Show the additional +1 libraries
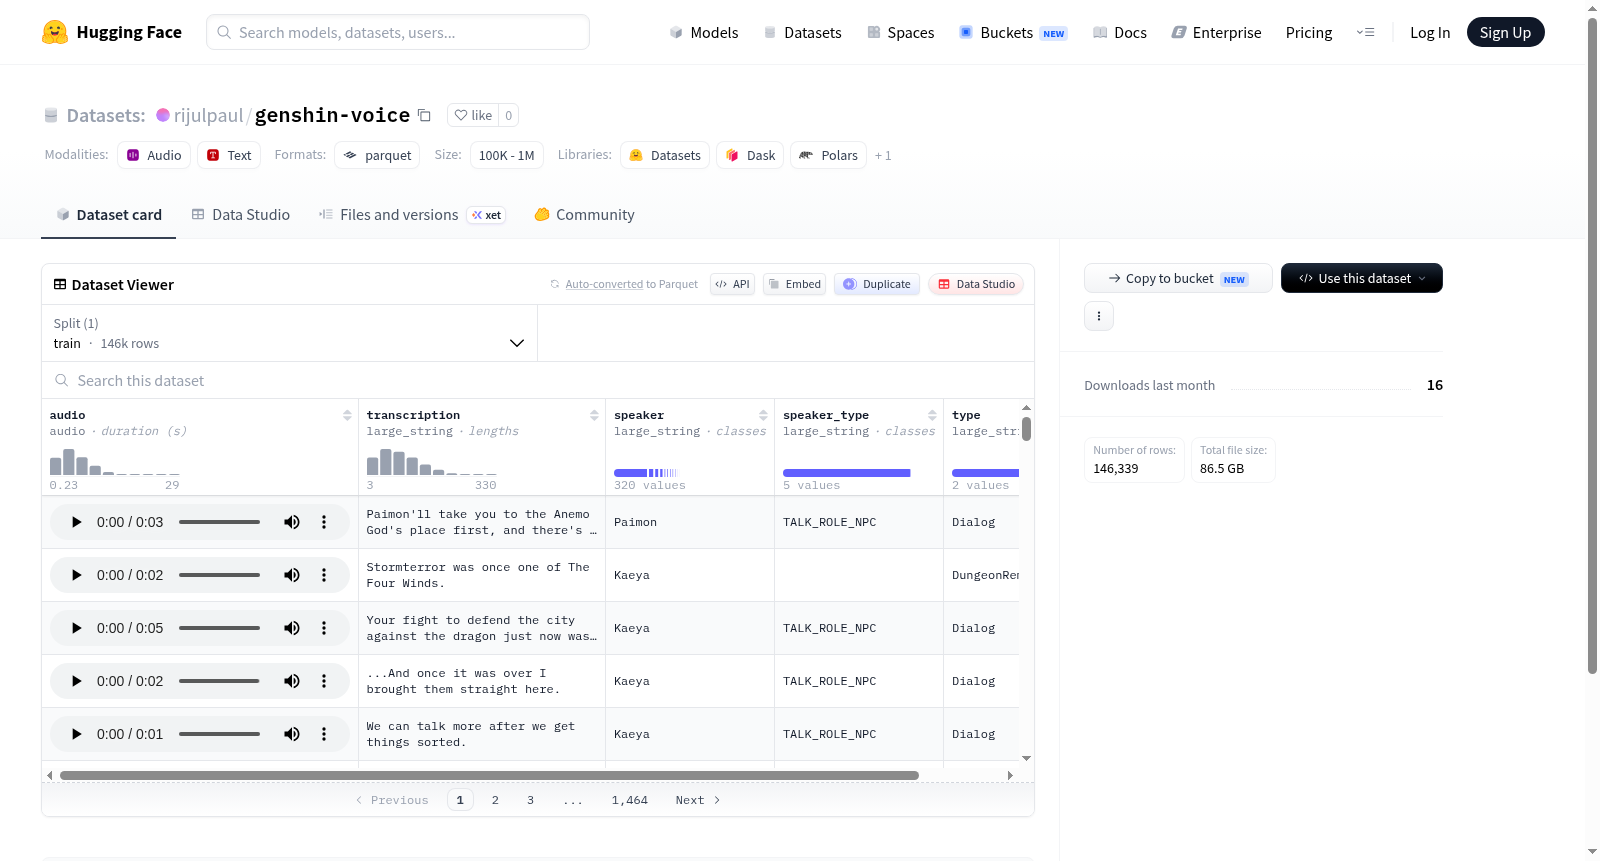Screen dimensions: 1600x861 click(883, 155)
